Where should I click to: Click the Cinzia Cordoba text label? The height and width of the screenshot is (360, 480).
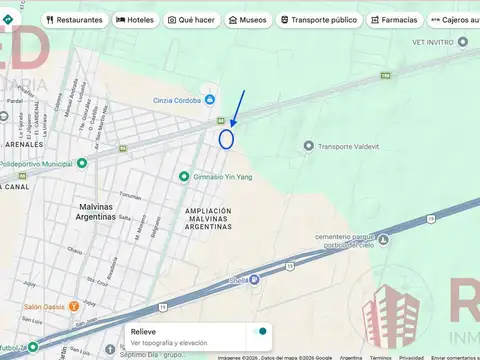tap(177, 100)
